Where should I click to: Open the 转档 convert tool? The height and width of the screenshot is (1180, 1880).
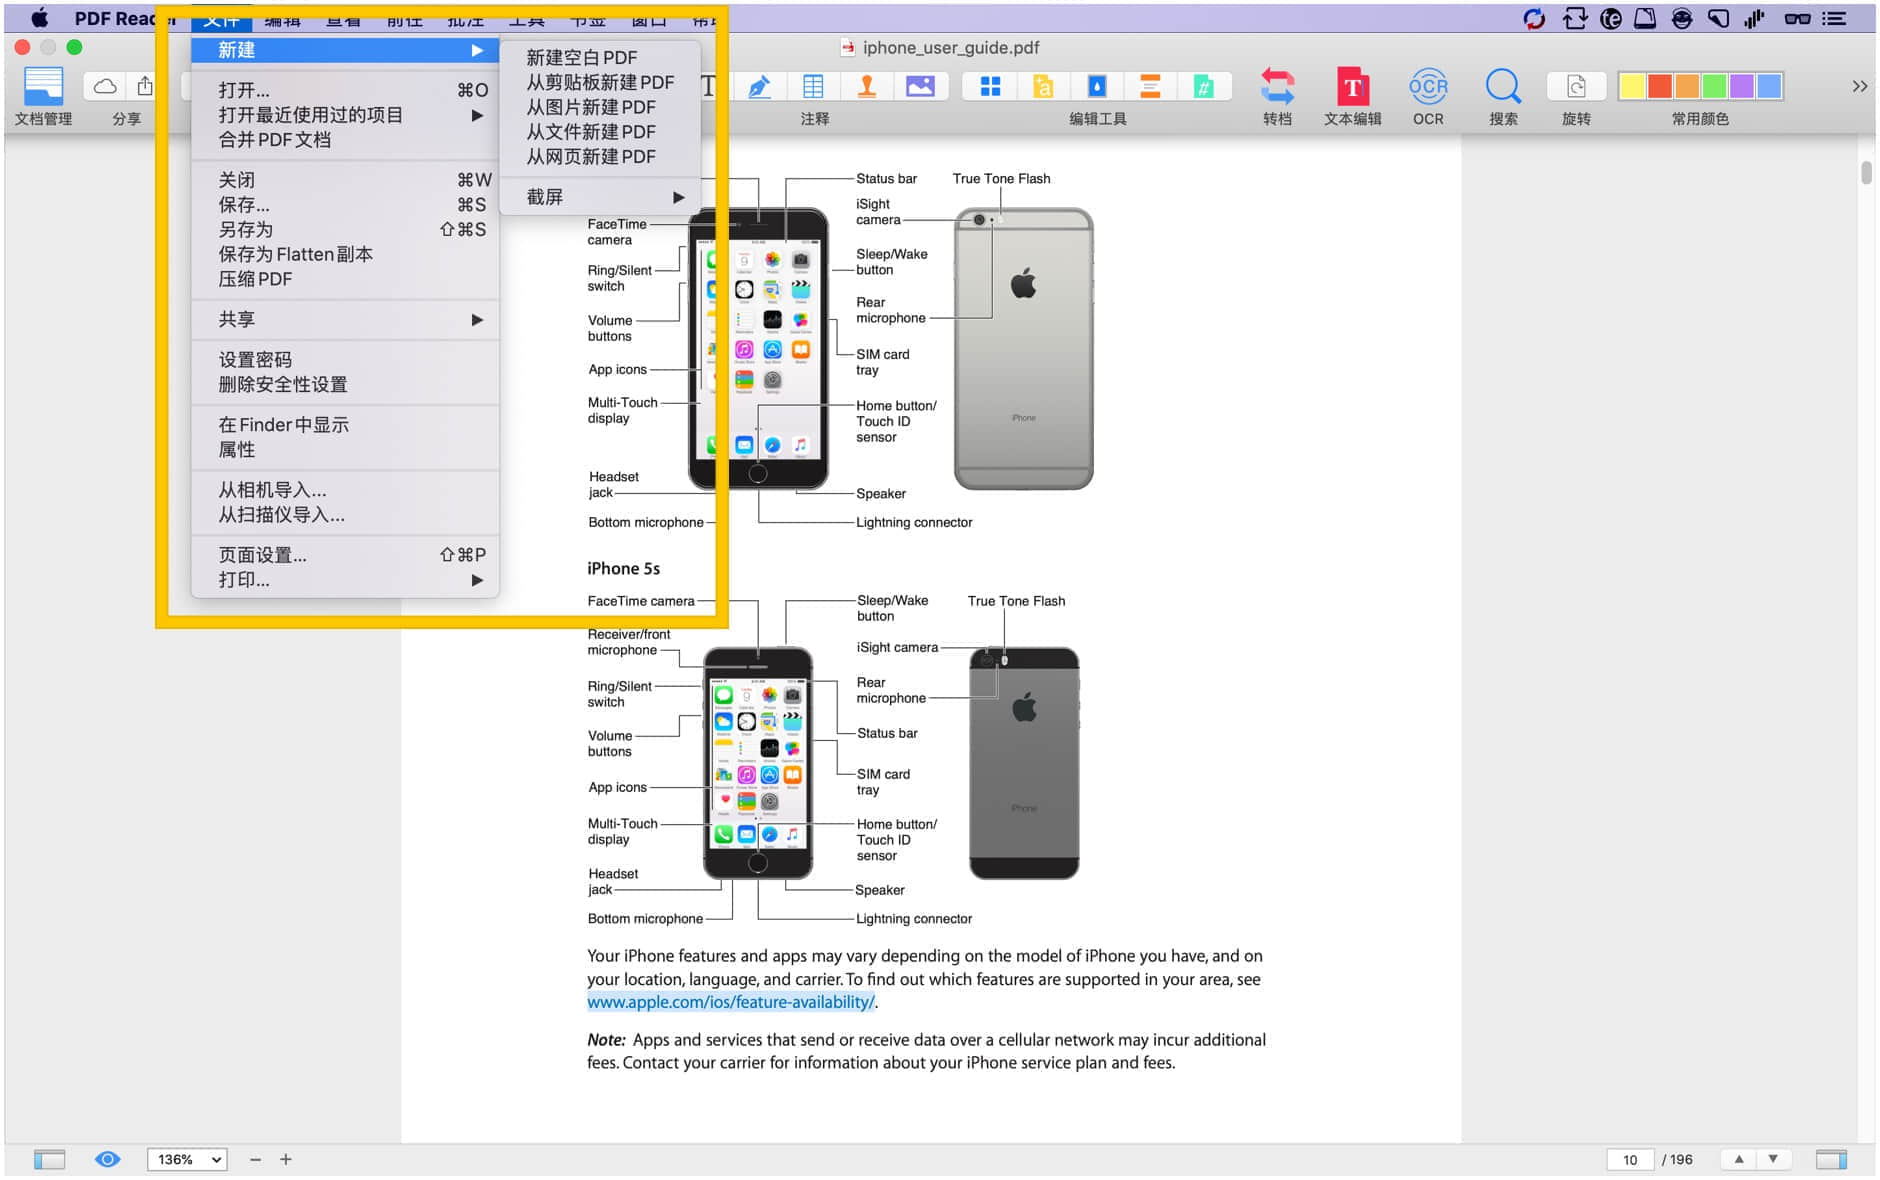click(1277, 96)
